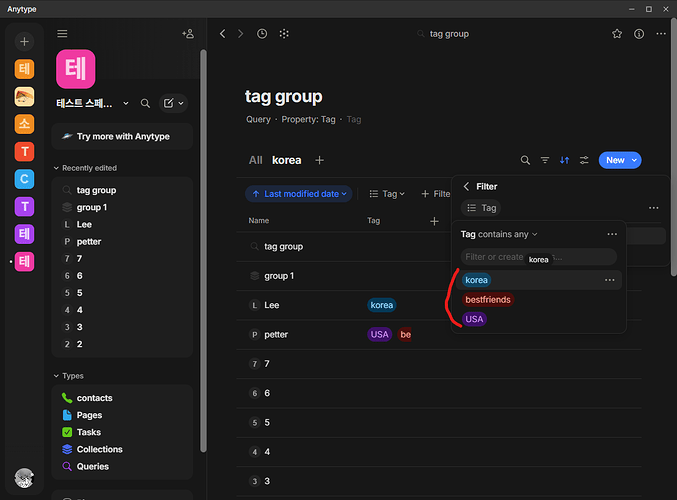
Task: Open three-dot menu beside Tag contains any
Action: click(x=612, y=234)
